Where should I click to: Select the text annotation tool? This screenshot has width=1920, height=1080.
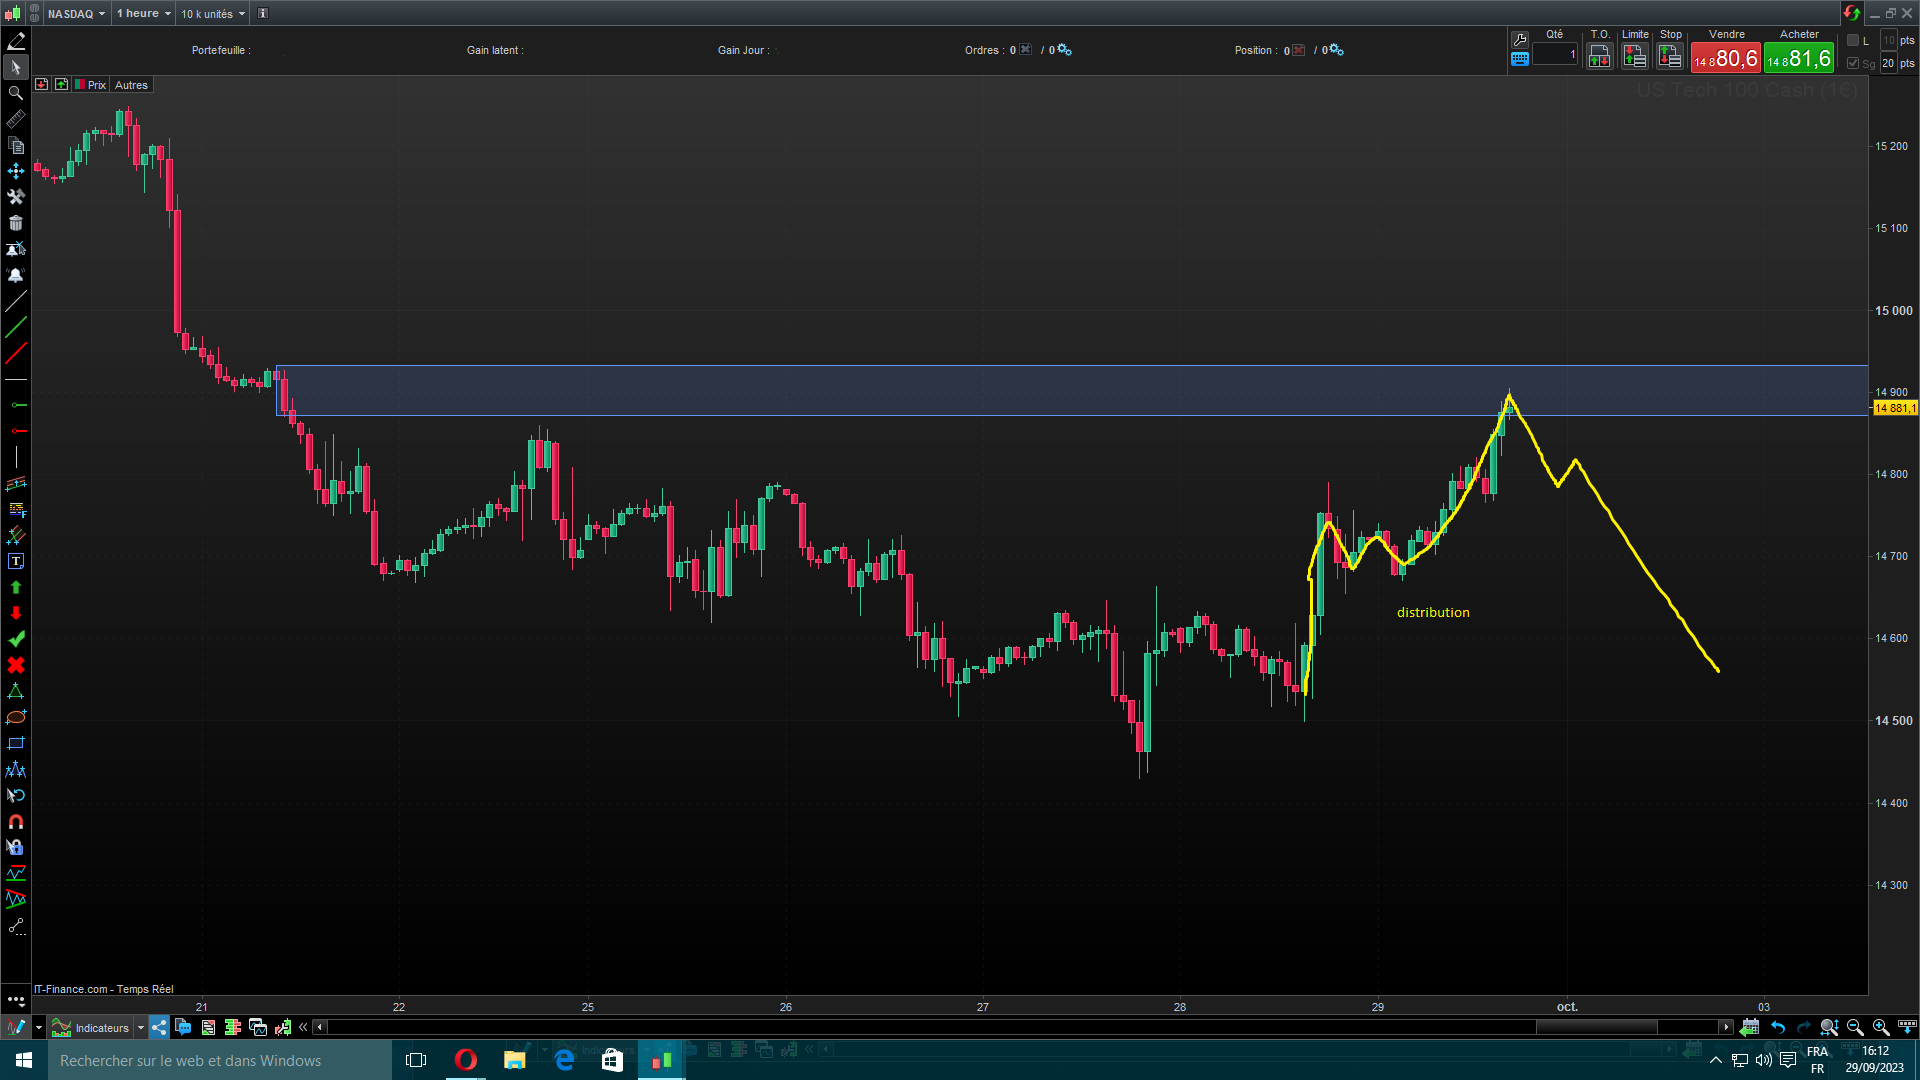[16, 561]
